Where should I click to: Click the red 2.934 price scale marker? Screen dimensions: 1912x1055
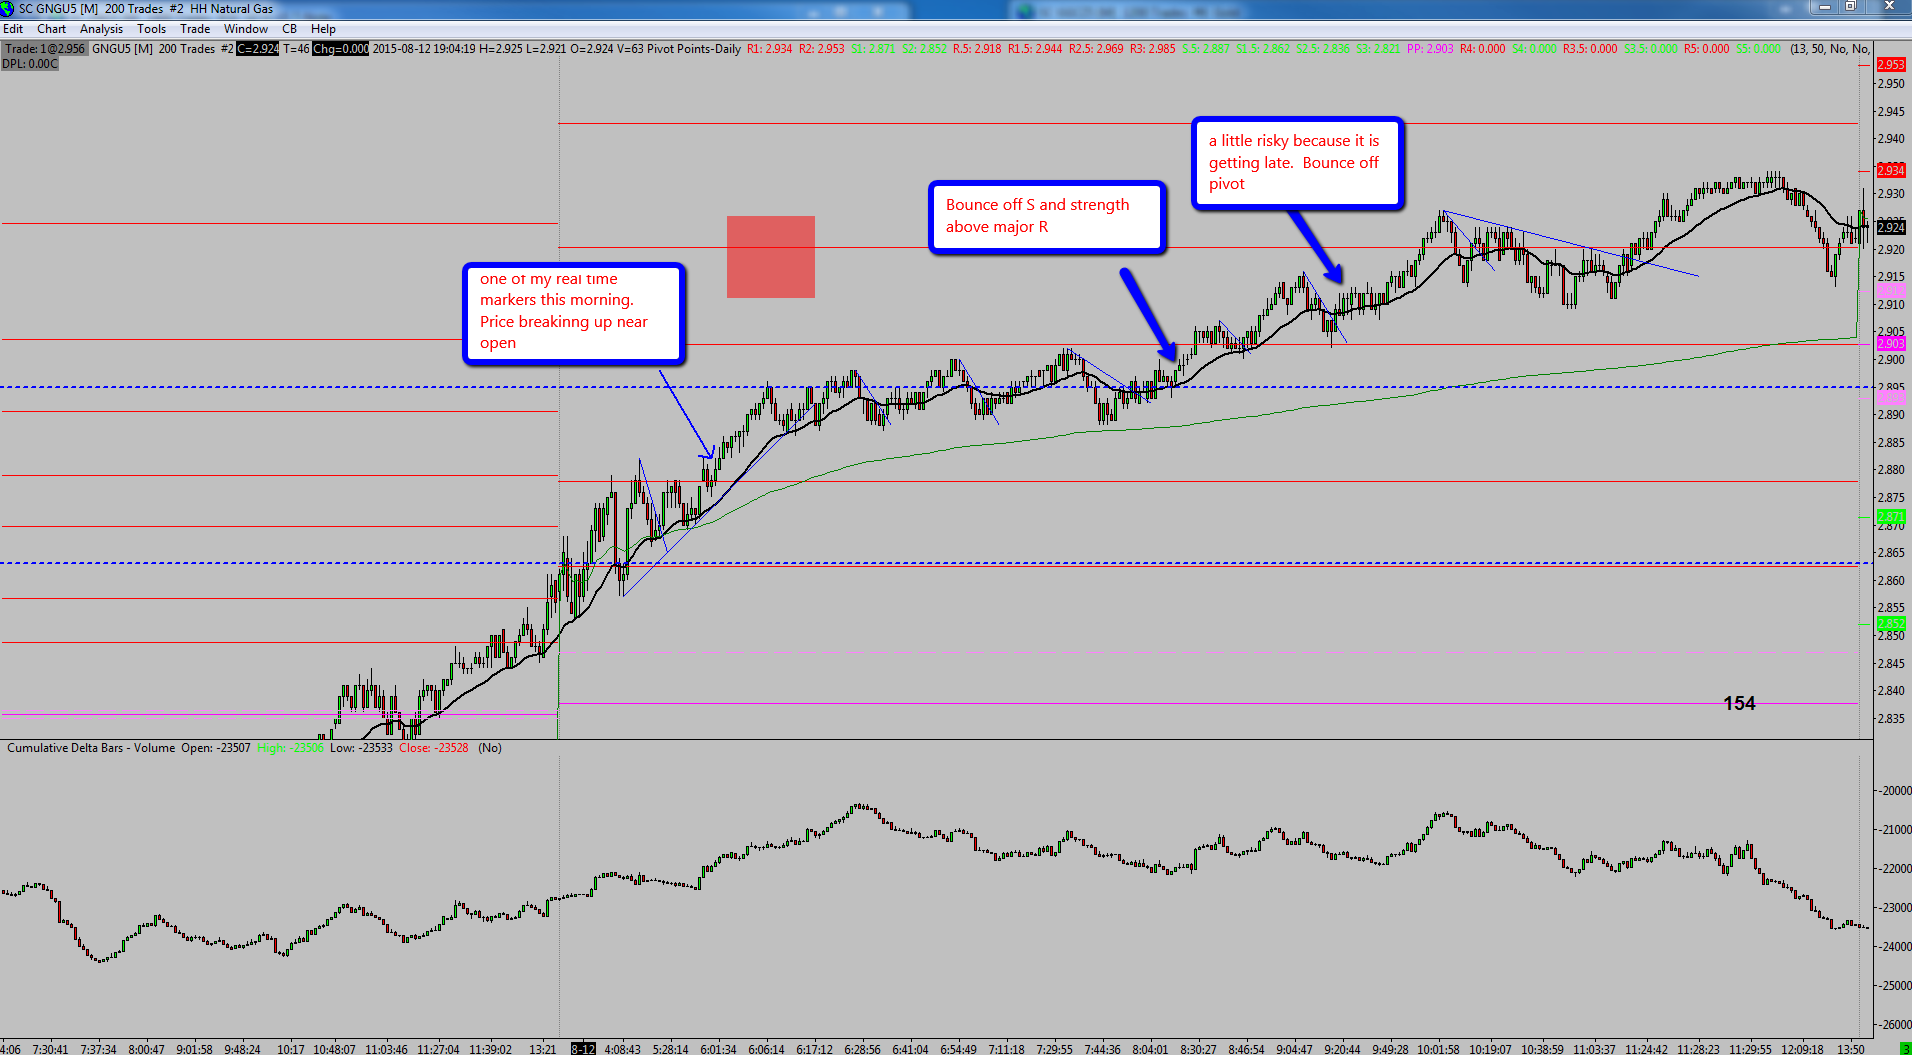pyautogui.click(x=1891, y=170)
